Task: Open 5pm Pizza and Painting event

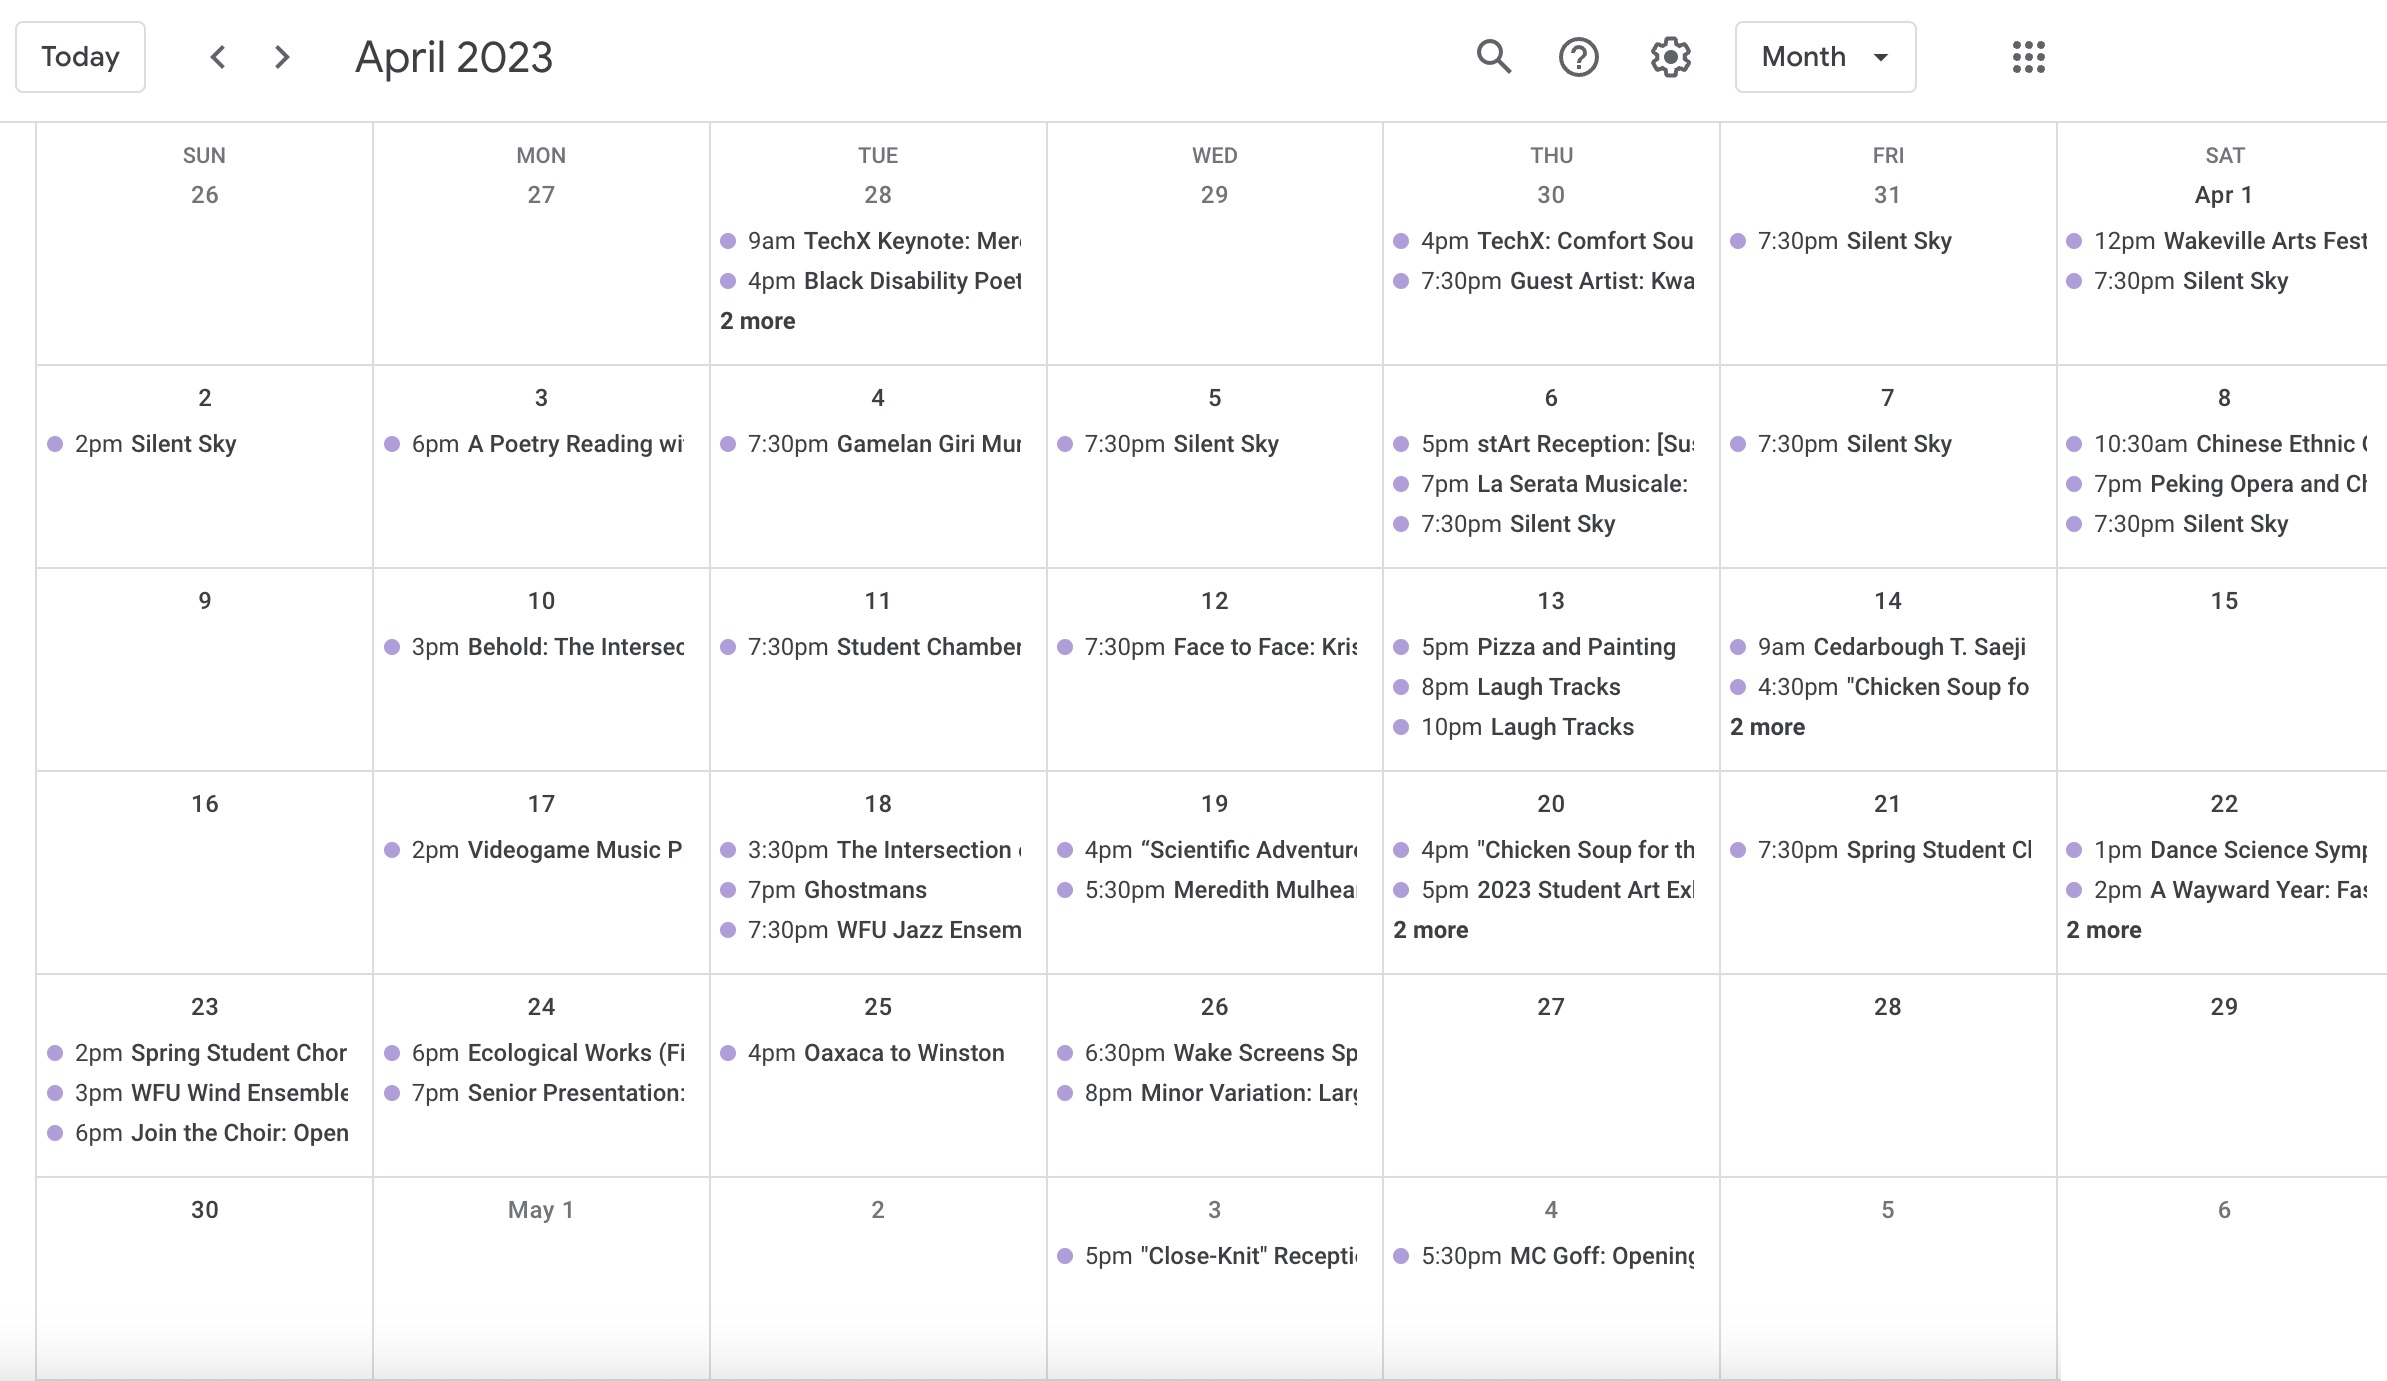Action: 1535,647
